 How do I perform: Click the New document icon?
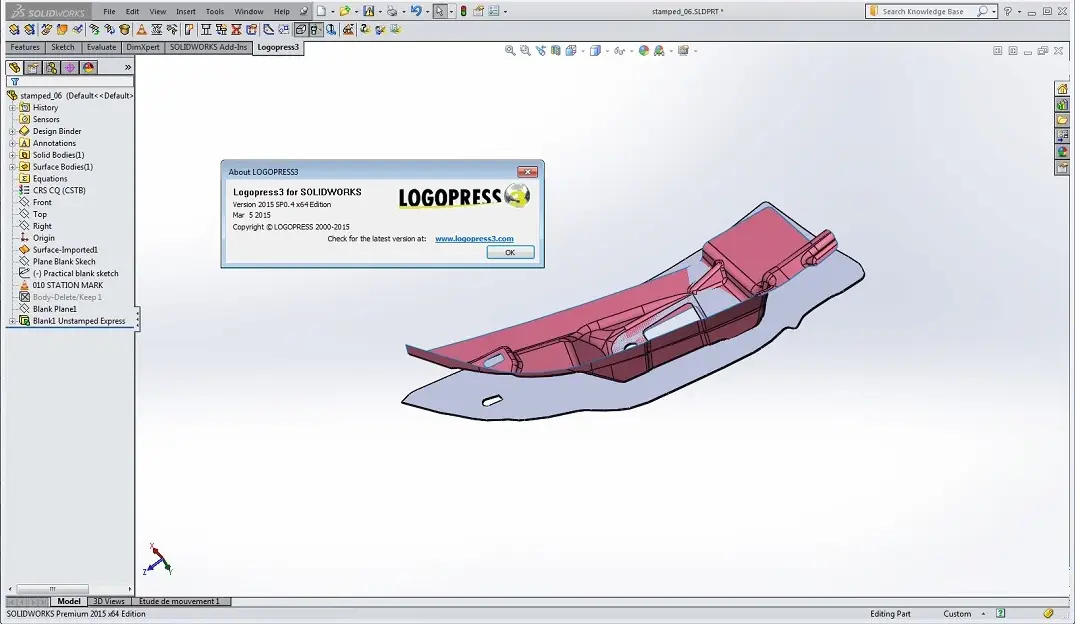click(321, 11)
